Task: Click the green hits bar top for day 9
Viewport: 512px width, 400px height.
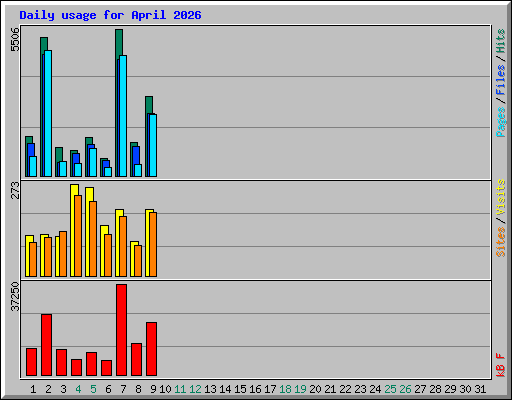Action: [149, 105]
